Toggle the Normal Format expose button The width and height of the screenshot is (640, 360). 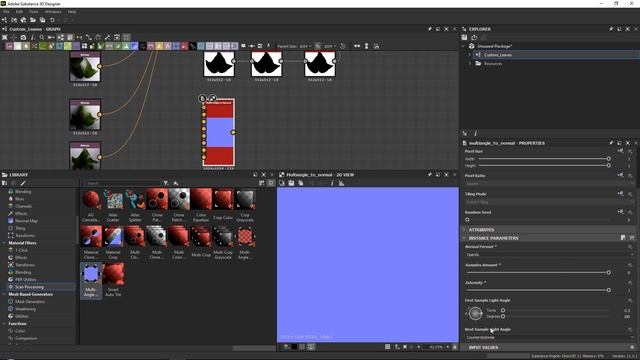coord(630,247)
